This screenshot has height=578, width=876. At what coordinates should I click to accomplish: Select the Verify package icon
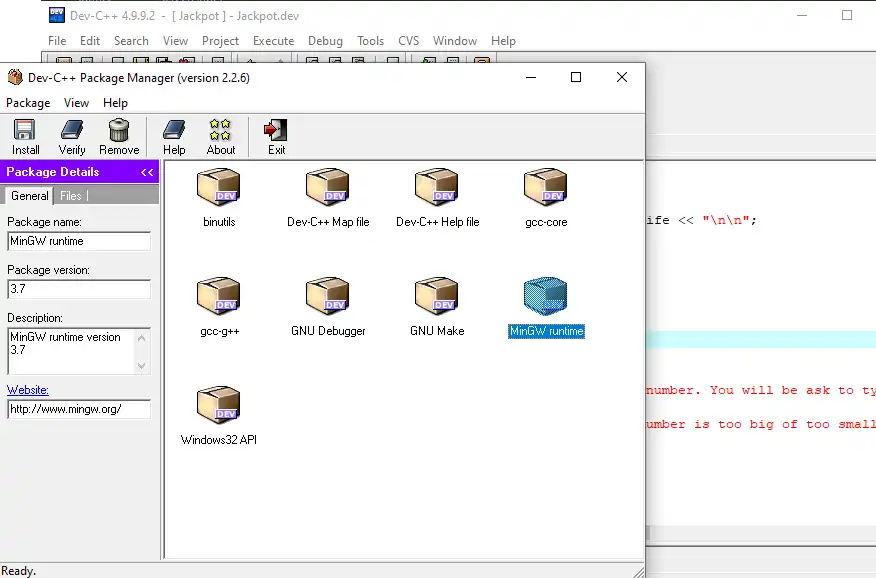click(71, 135)
